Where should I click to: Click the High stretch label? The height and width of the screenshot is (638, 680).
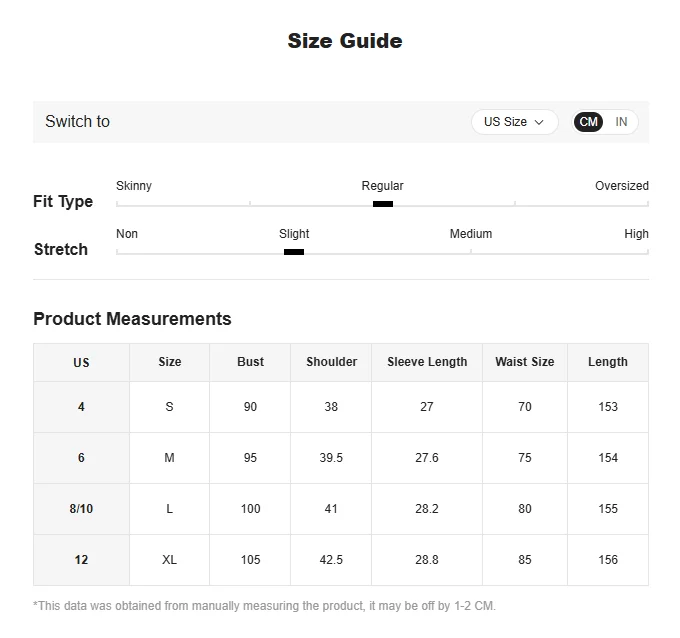636,234
